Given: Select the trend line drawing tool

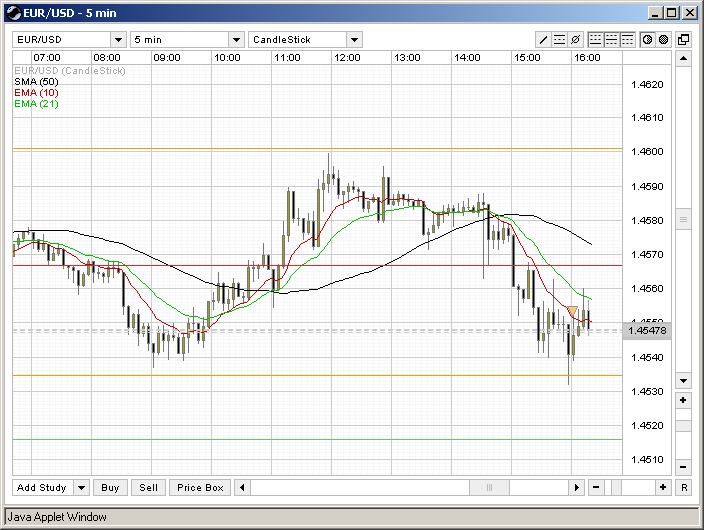Looking at the screenshot, I should click(x=544, y=40).
